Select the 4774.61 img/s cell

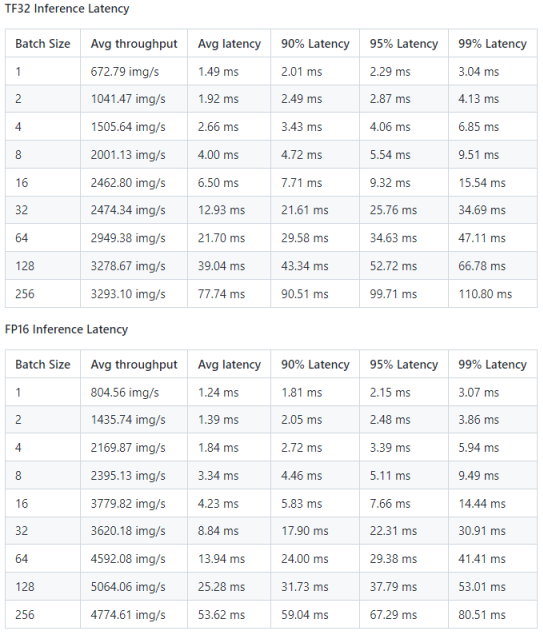(134, 614)
